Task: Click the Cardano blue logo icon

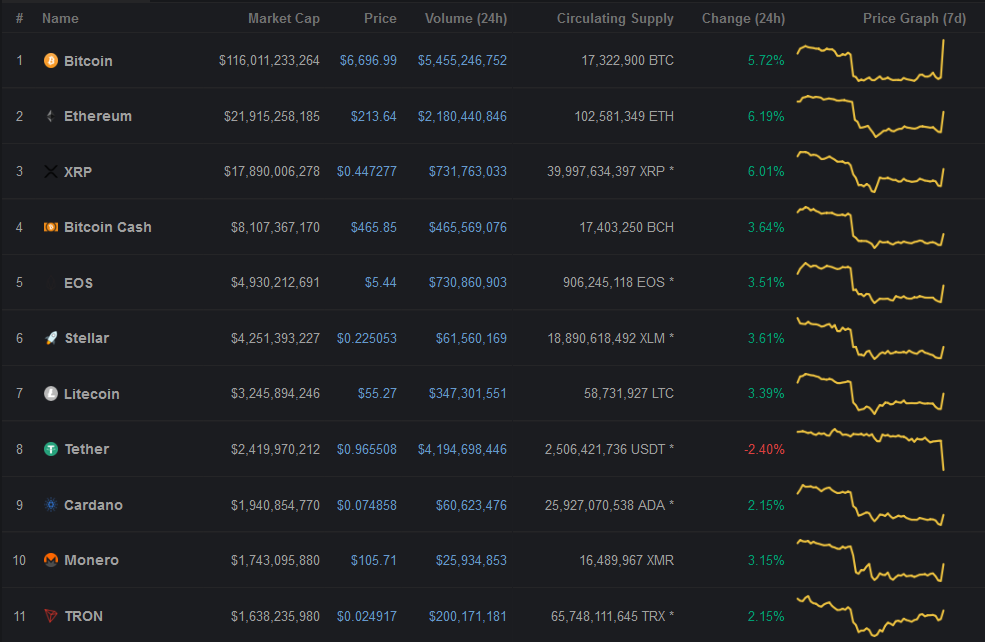Action: click(51, 504)
